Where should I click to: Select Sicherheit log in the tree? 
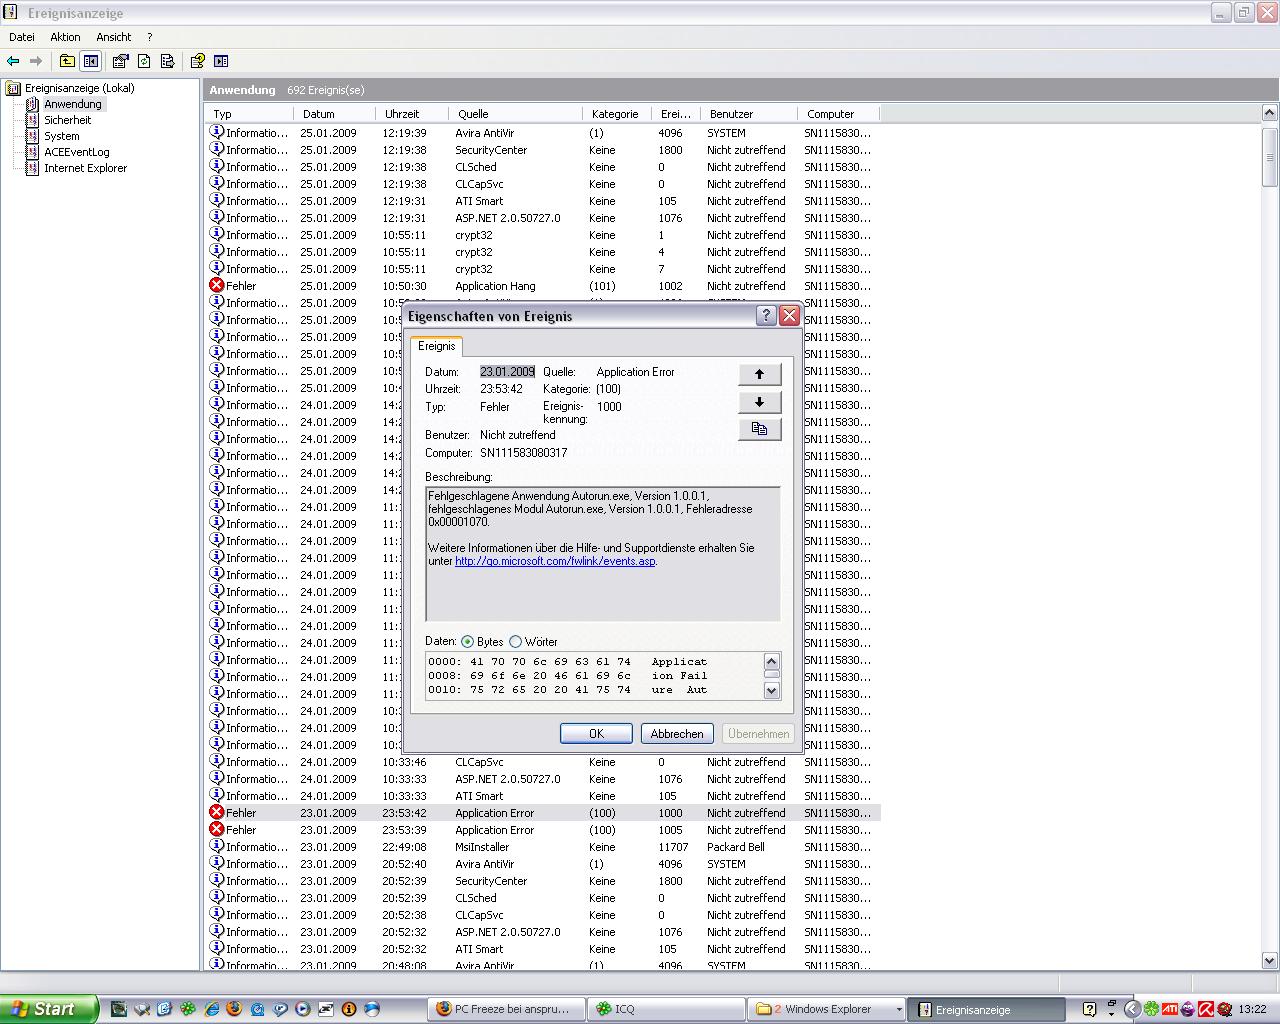pyautogui.click(x=67, y=120)
